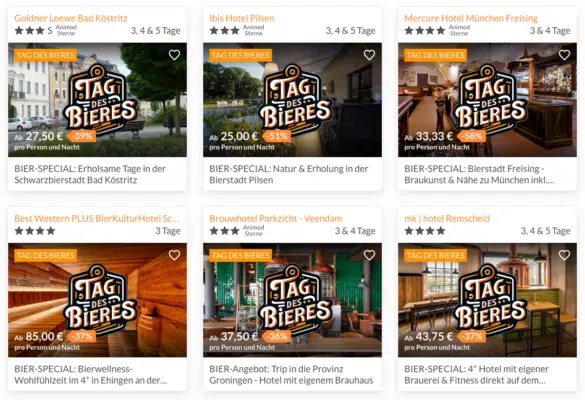Open mk | hotel Remscheid link
Image resolution: width=585 pixels, height=400 pixels.
coord(447,219)
